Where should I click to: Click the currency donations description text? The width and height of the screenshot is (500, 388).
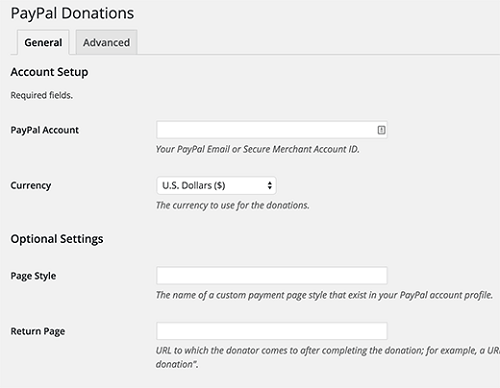click(233, 205)
